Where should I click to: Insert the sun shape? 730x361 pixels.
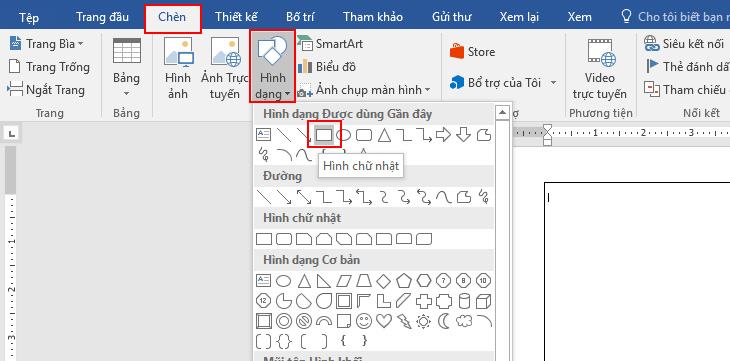click(x=424, y=321)
